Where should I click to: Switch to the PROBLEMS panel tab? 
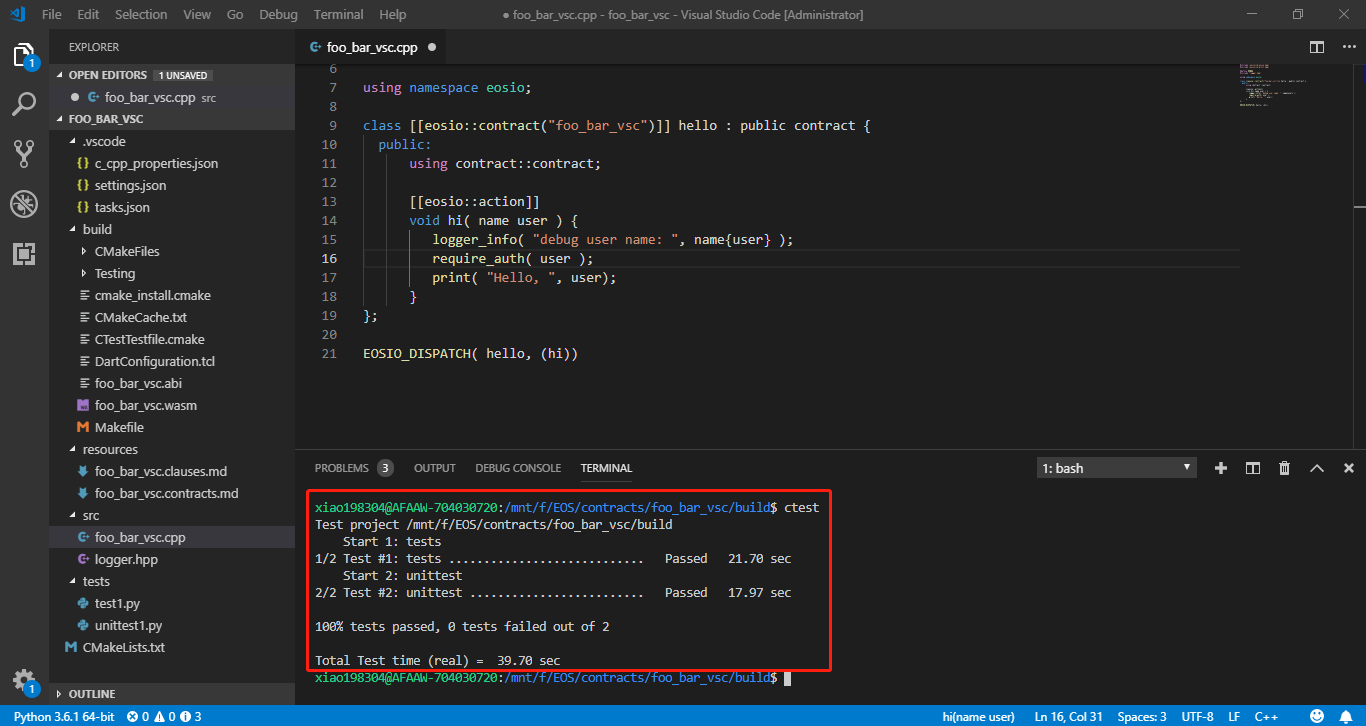tap(353, 468)
